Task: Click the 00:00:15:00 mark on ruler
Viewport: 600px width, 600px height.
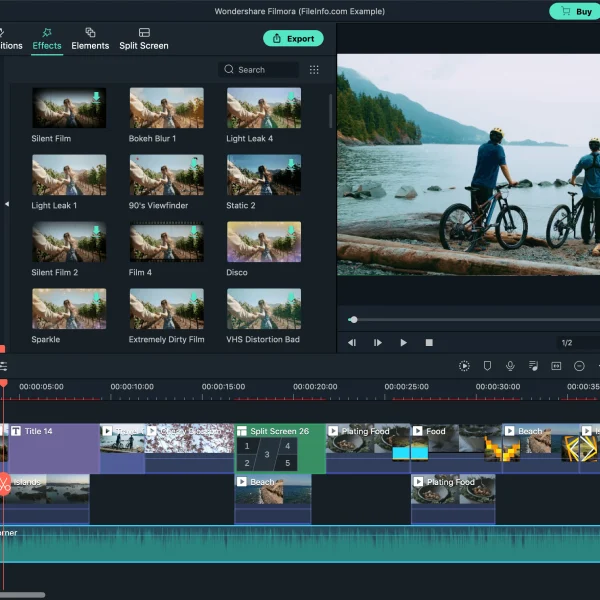Action: 223,386
